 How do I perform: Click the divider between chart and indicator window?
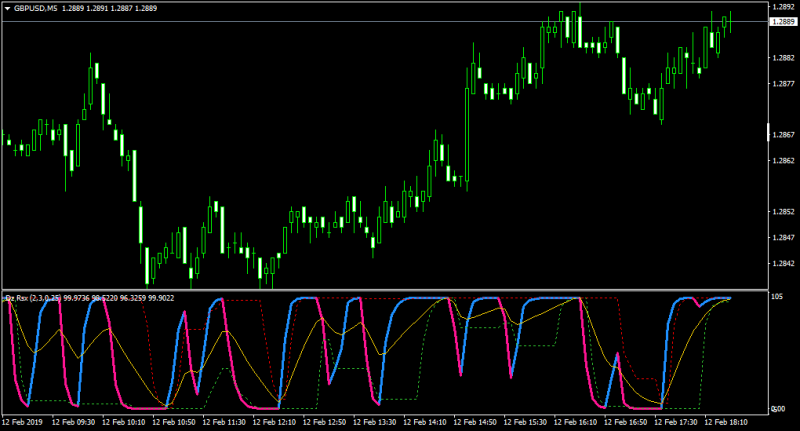pos(385,290)
